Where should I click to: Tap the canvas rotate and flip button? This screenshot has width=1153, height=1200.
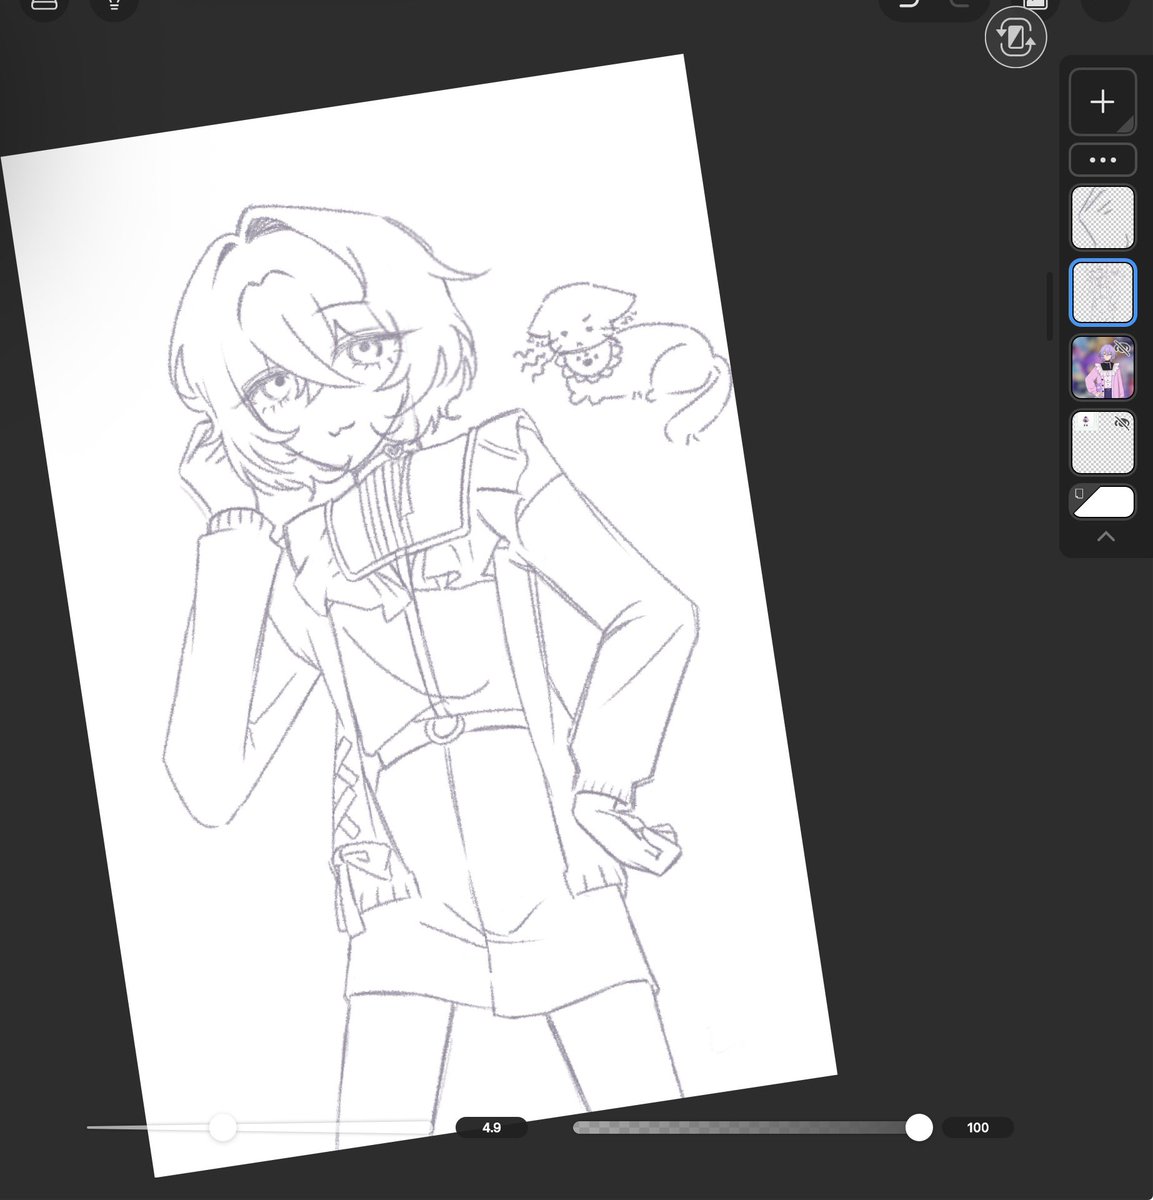pos(1016,38)
